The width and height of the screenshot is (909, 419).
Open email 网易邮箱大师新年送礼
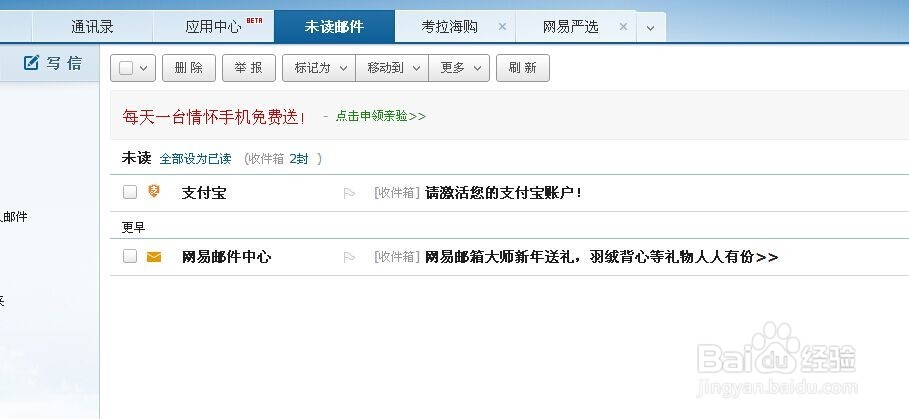coord(601,257)
